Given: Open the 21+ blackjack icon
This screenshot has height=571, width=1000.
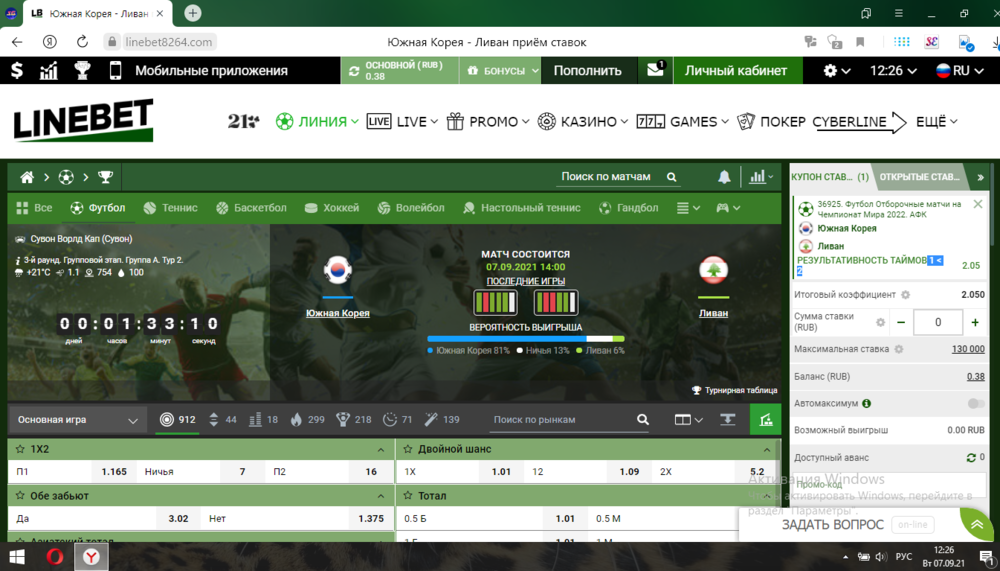Looking at the screenshot, I should [244, 121].
